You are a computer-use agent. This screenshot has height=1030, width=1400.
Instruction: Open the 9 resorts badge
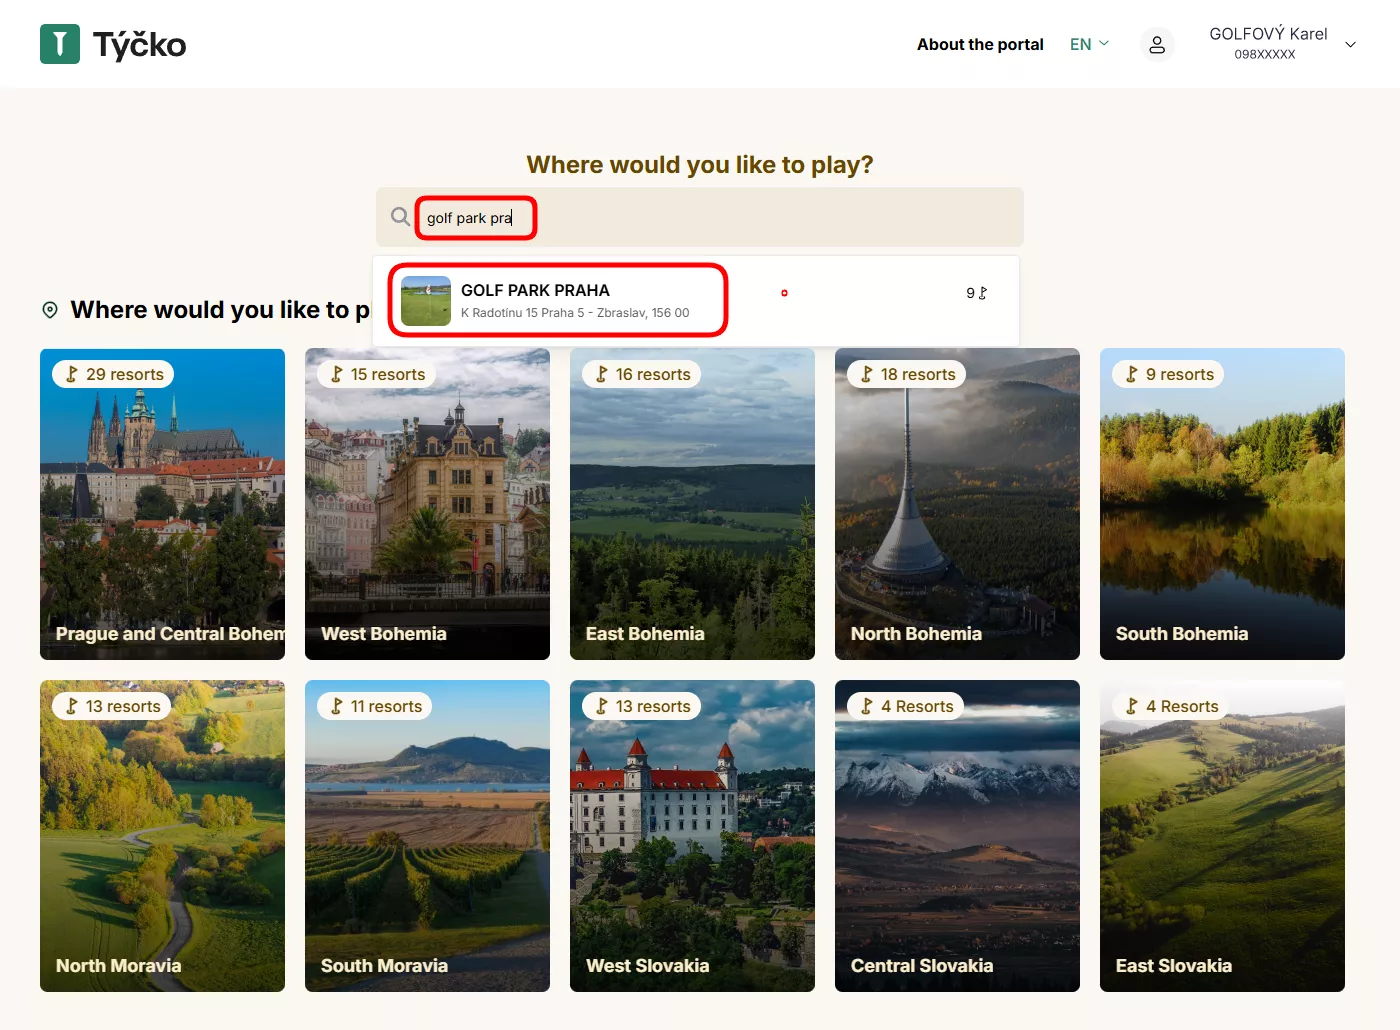(1169, 374)
